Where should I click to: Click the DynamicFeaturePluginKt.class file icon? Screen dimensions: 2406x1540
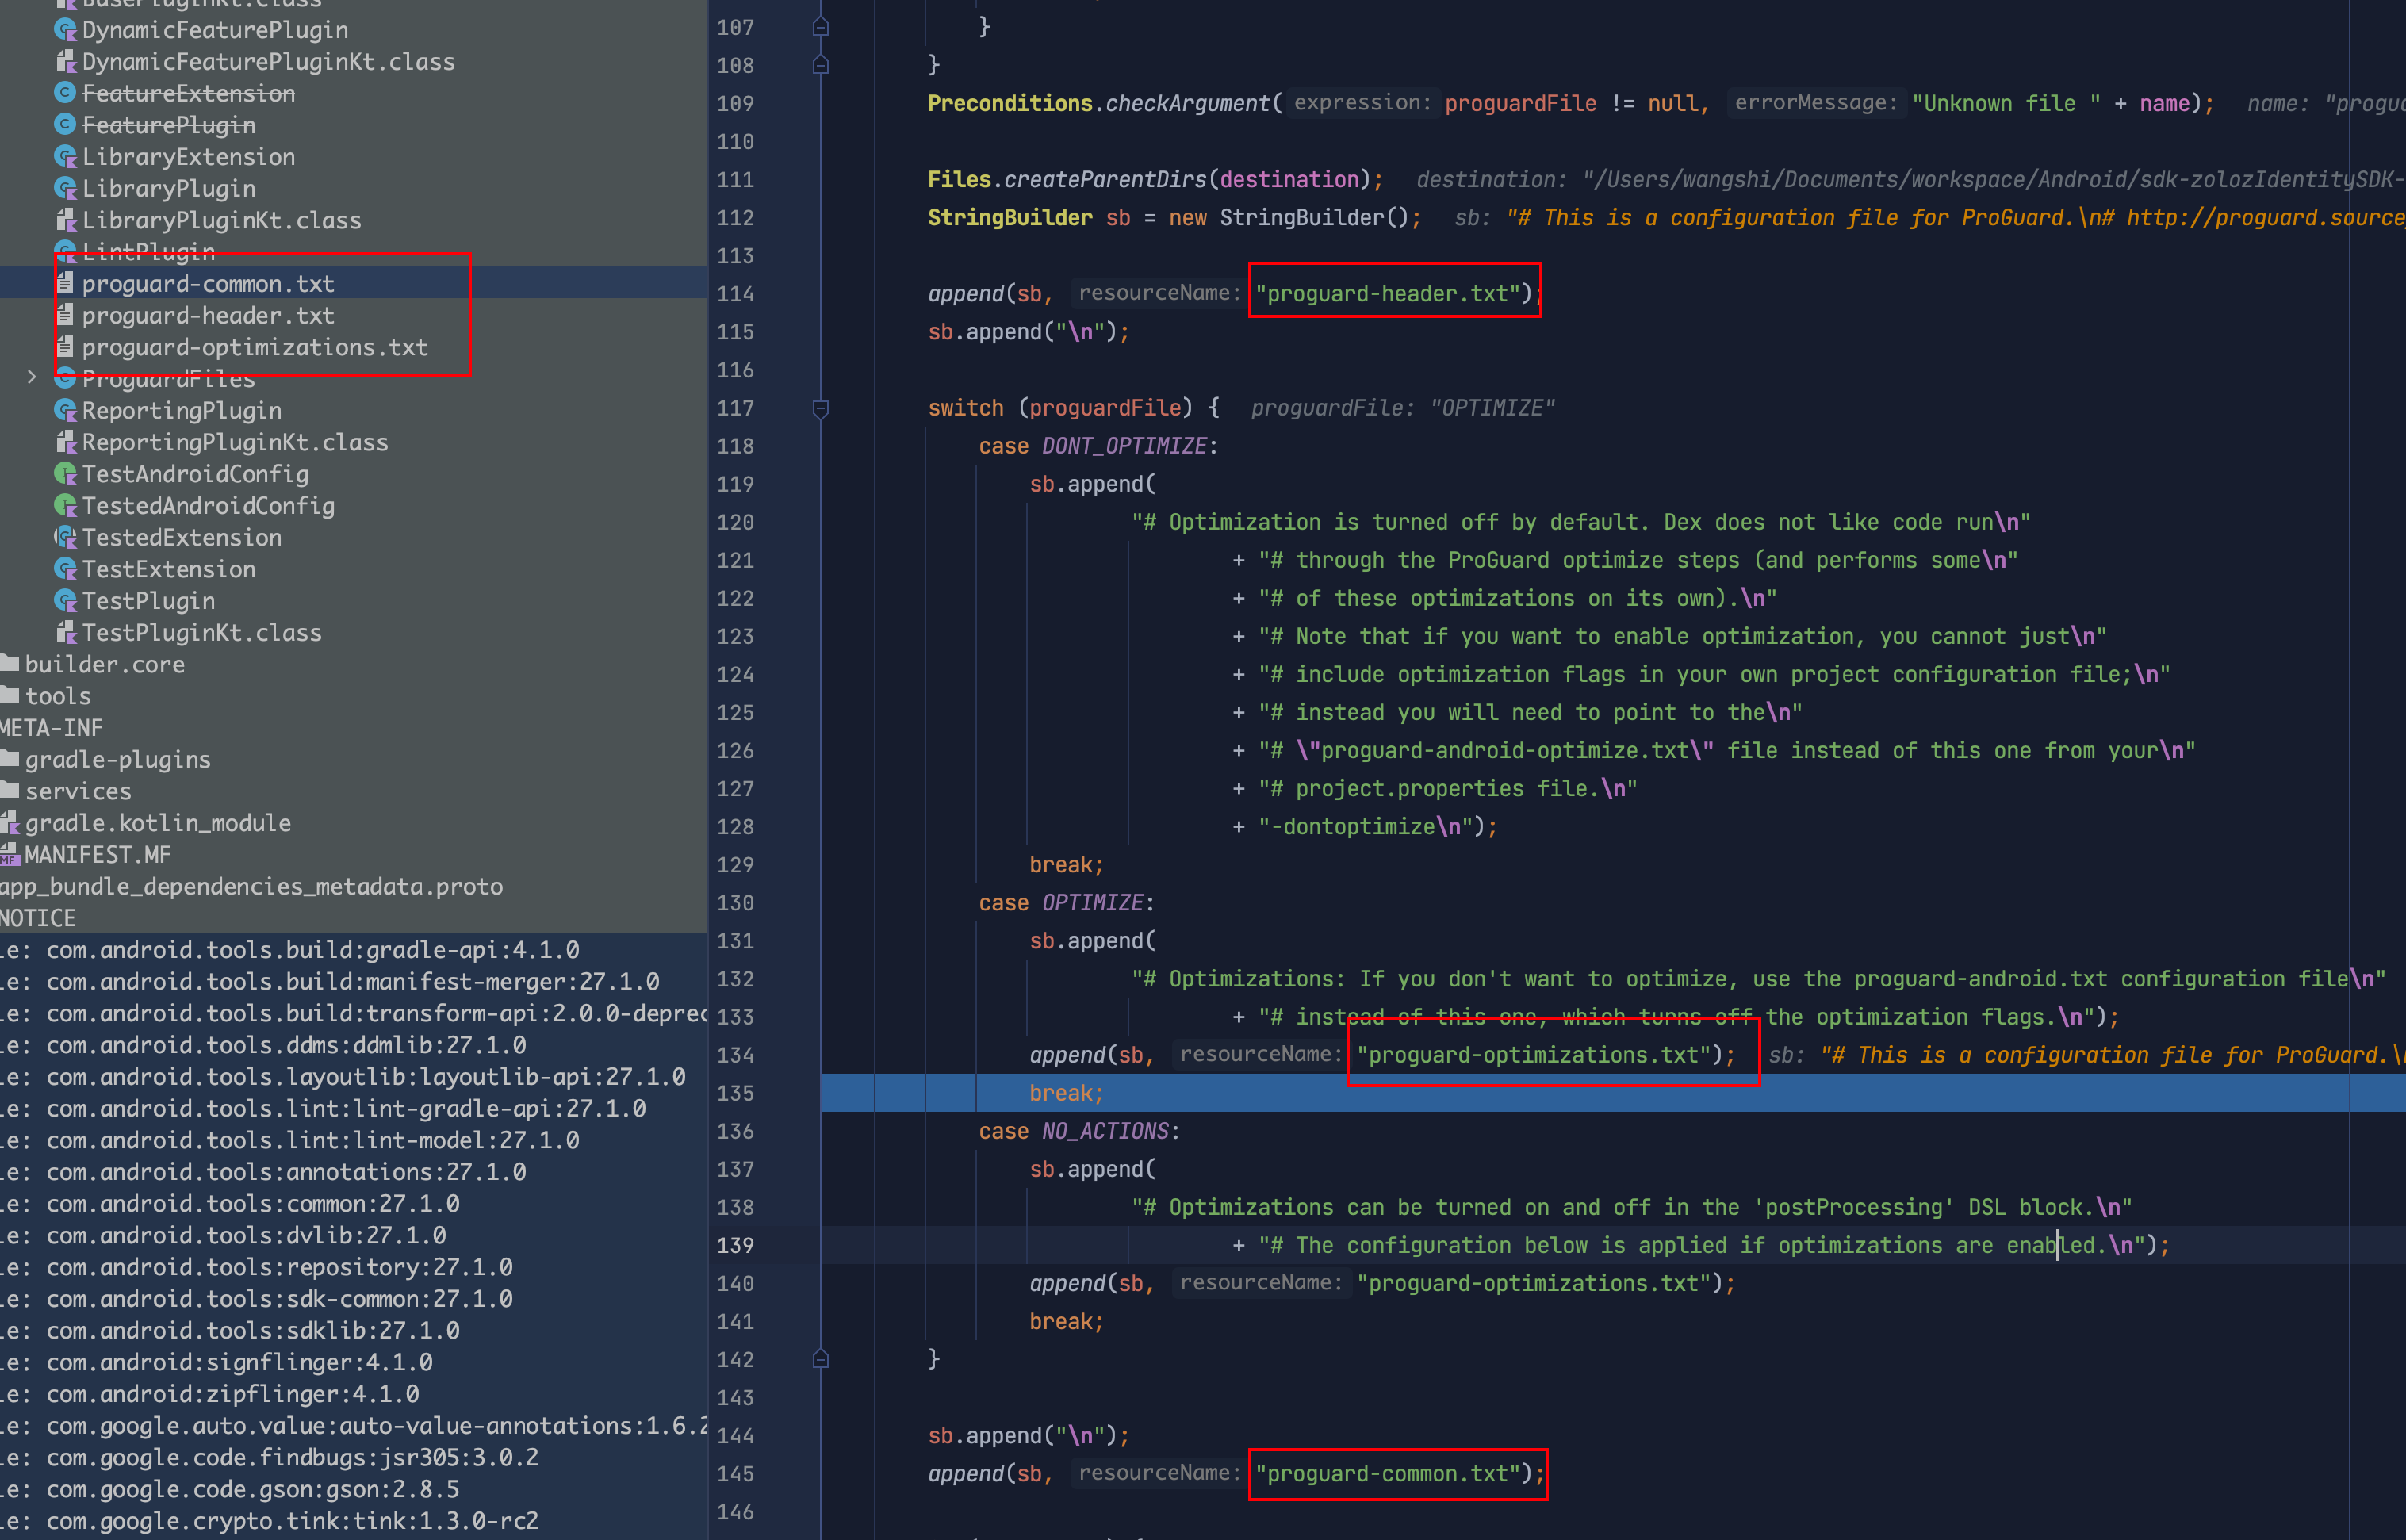point(65,62)
